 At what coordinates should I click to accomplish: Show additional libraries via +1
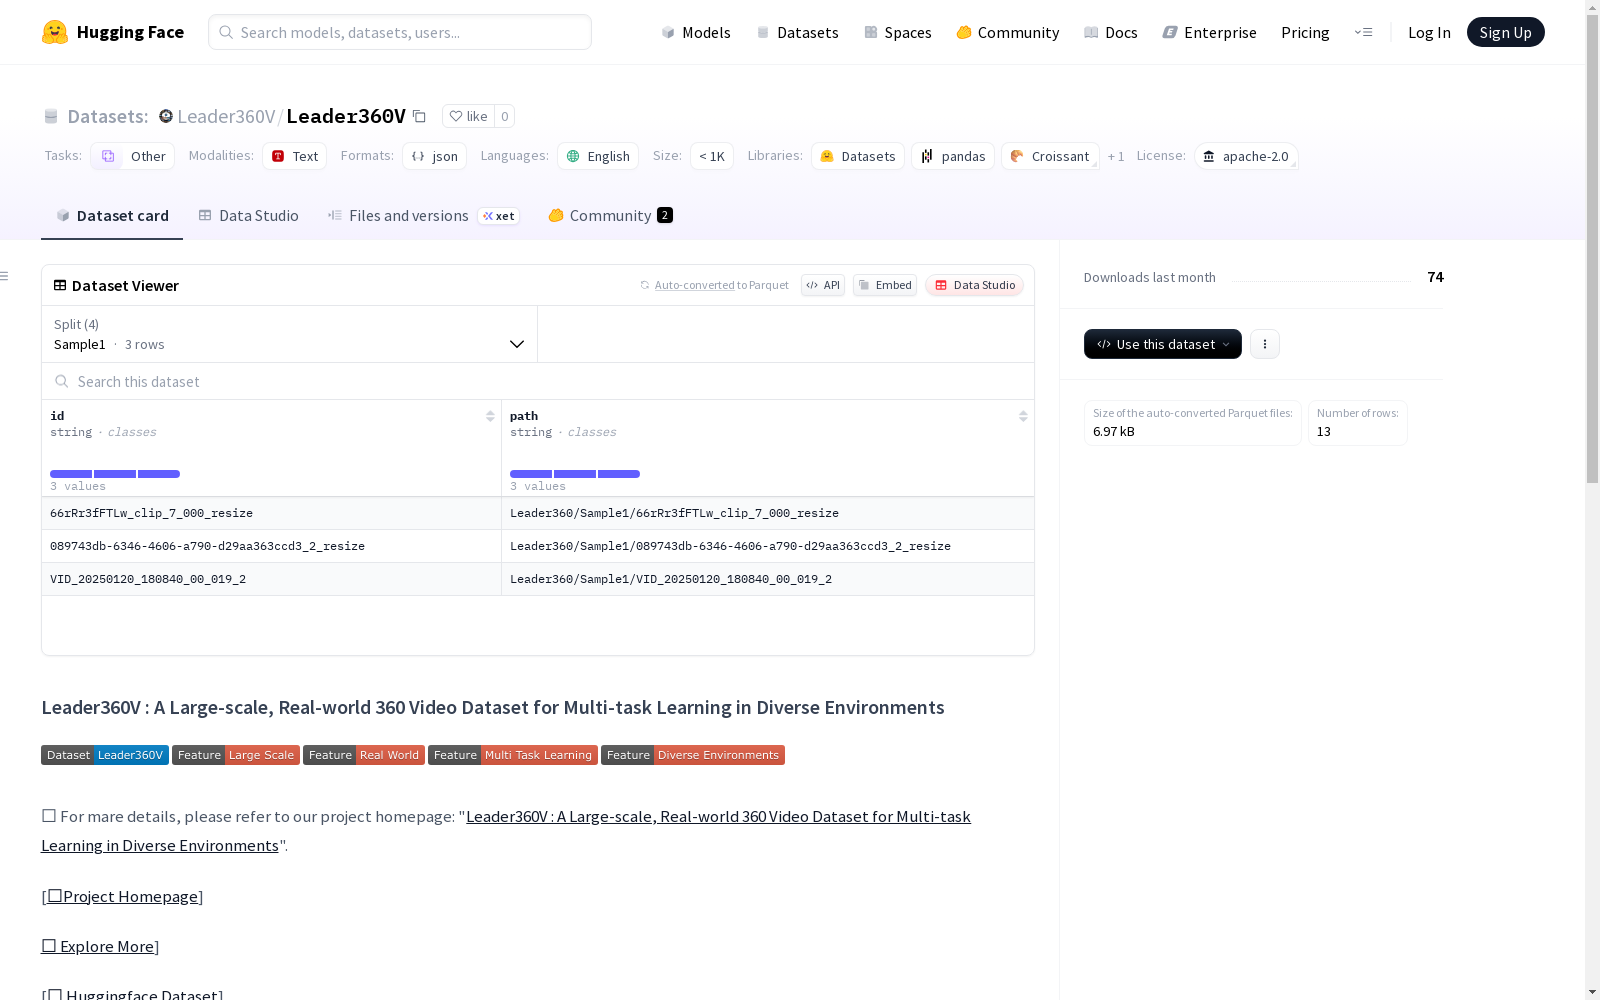tap(1116, 156)
